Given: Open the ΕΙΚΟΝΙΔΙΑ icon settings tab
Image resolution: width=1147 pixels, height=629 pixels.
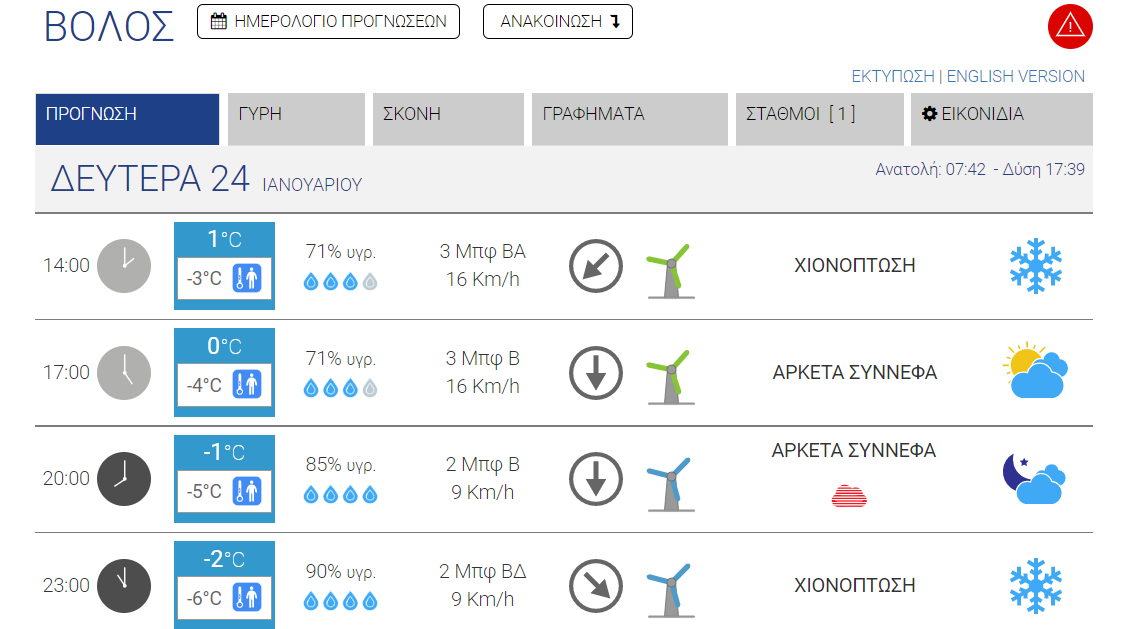Looking at the screenshot, I should pyautogui.click(x=1001, y=119).
